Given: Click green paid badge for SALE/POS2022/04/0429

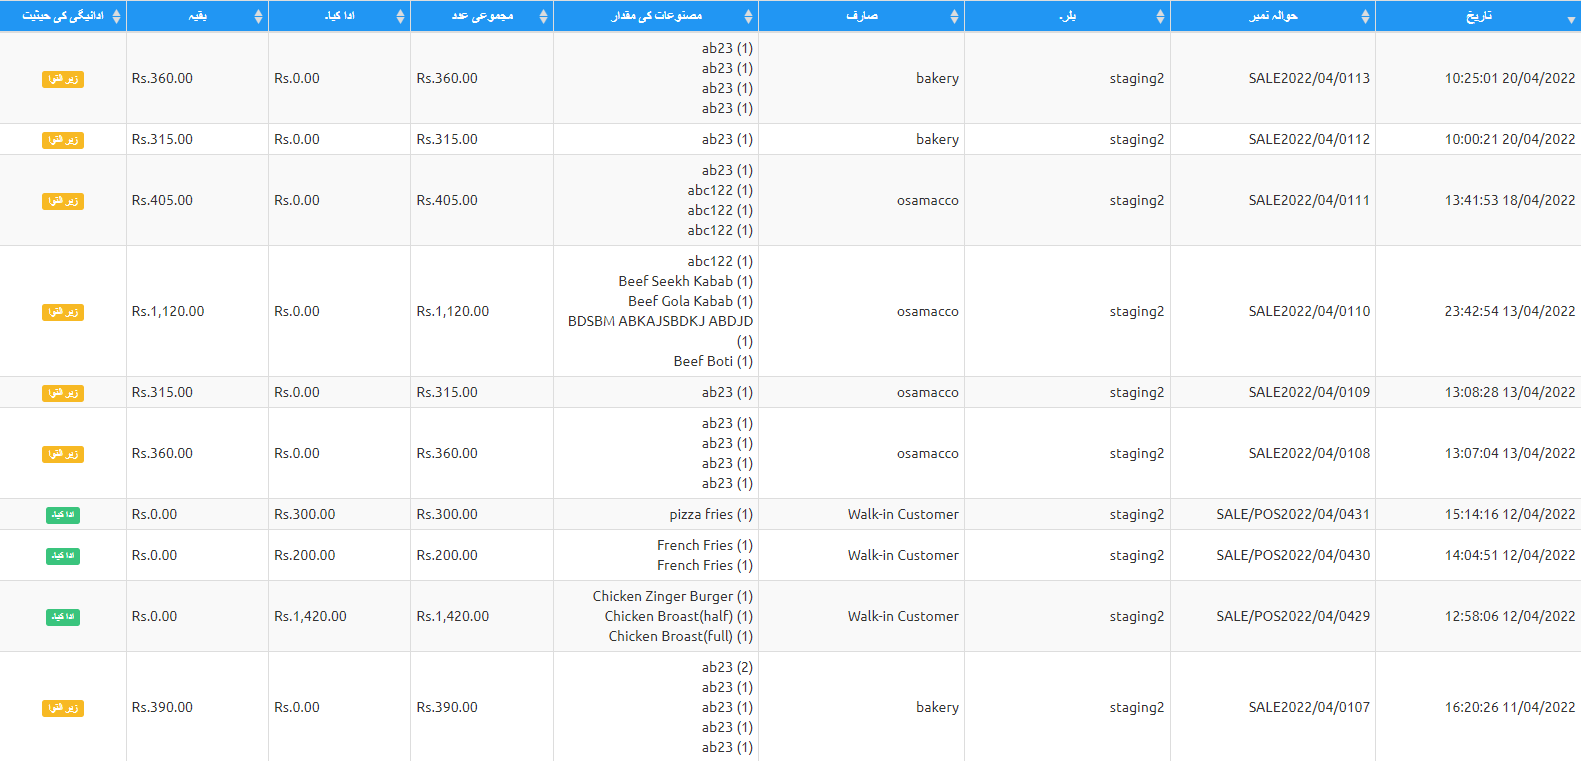Looking at the screenshot, I should point(62,617).
